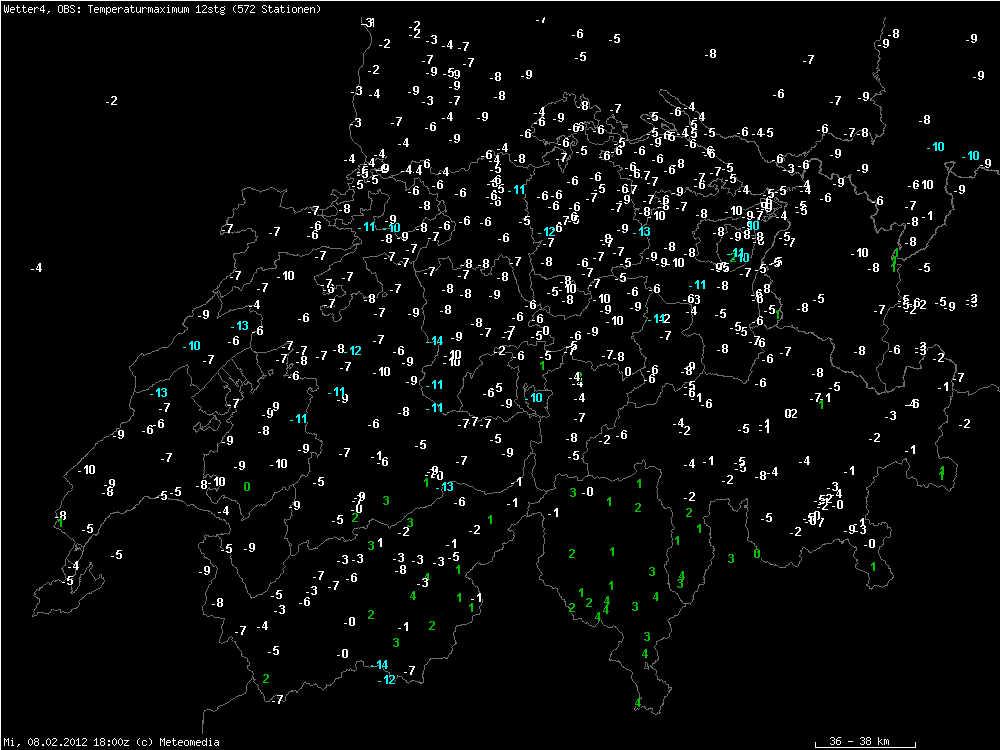Select the lone -2 station at far right edge
This screenshot has width=1000, height=750.
[964, 424]
